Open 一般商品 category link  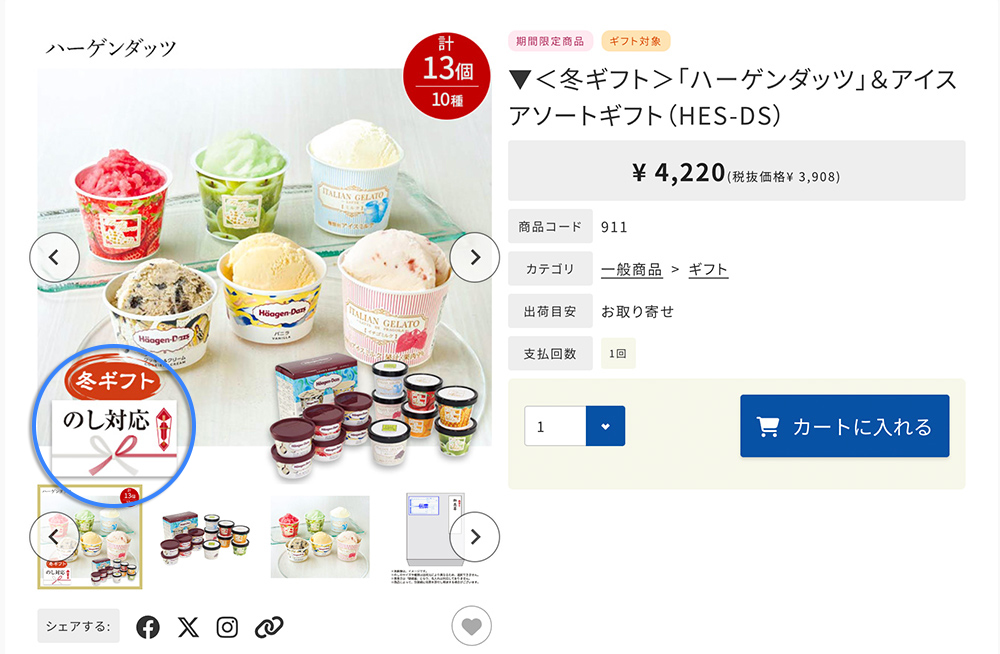pos(631,269)
